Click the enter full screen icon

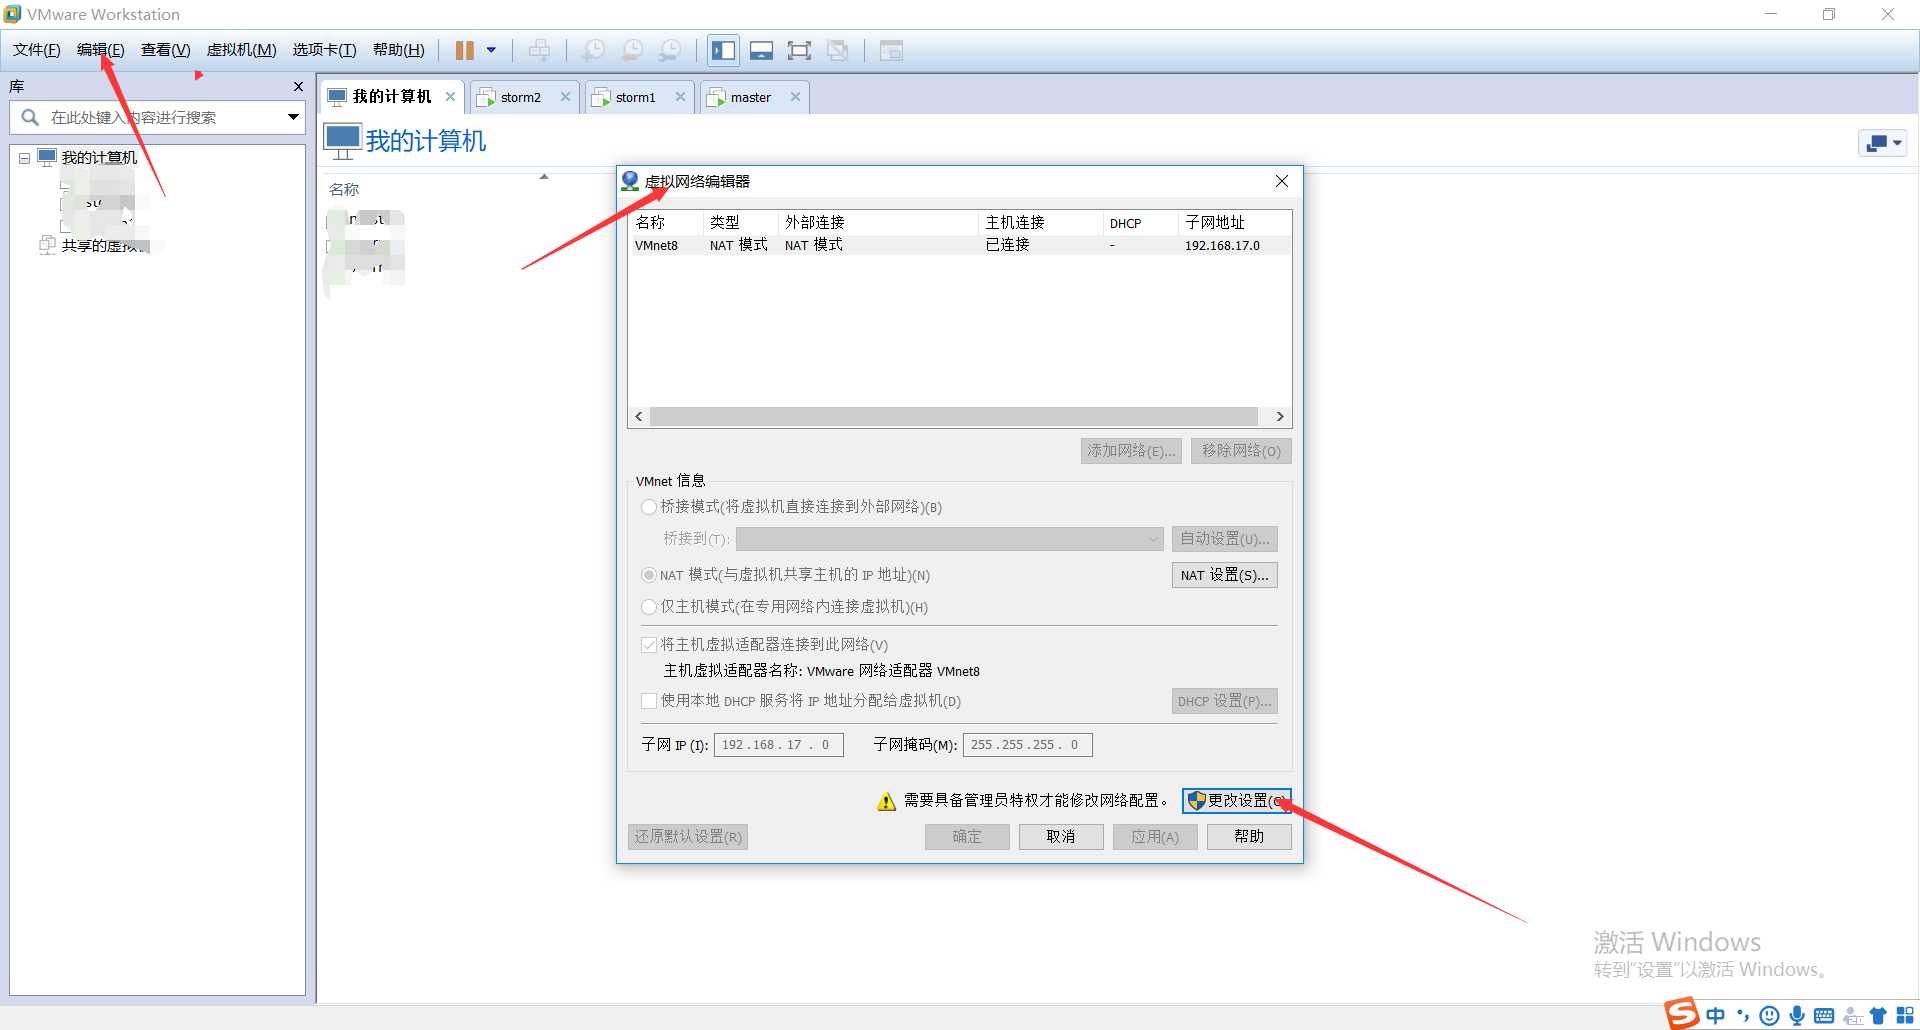[x=799, y=50]
